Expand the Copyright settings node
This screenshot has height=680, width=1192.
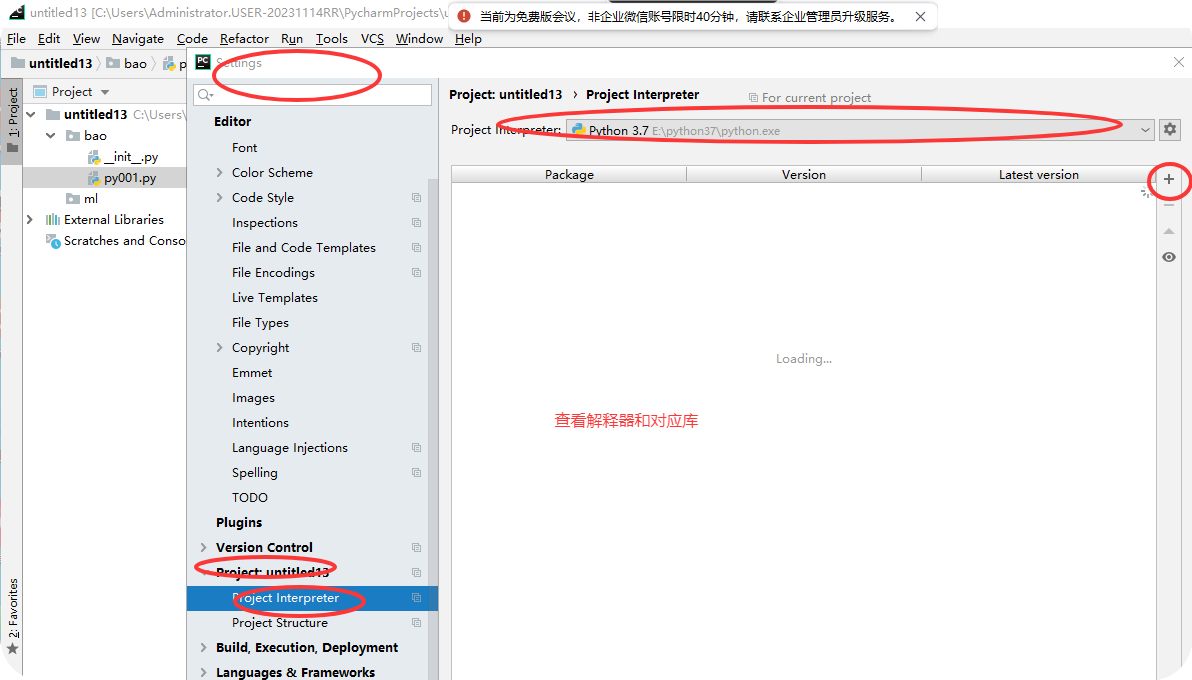tap(220, 348)
